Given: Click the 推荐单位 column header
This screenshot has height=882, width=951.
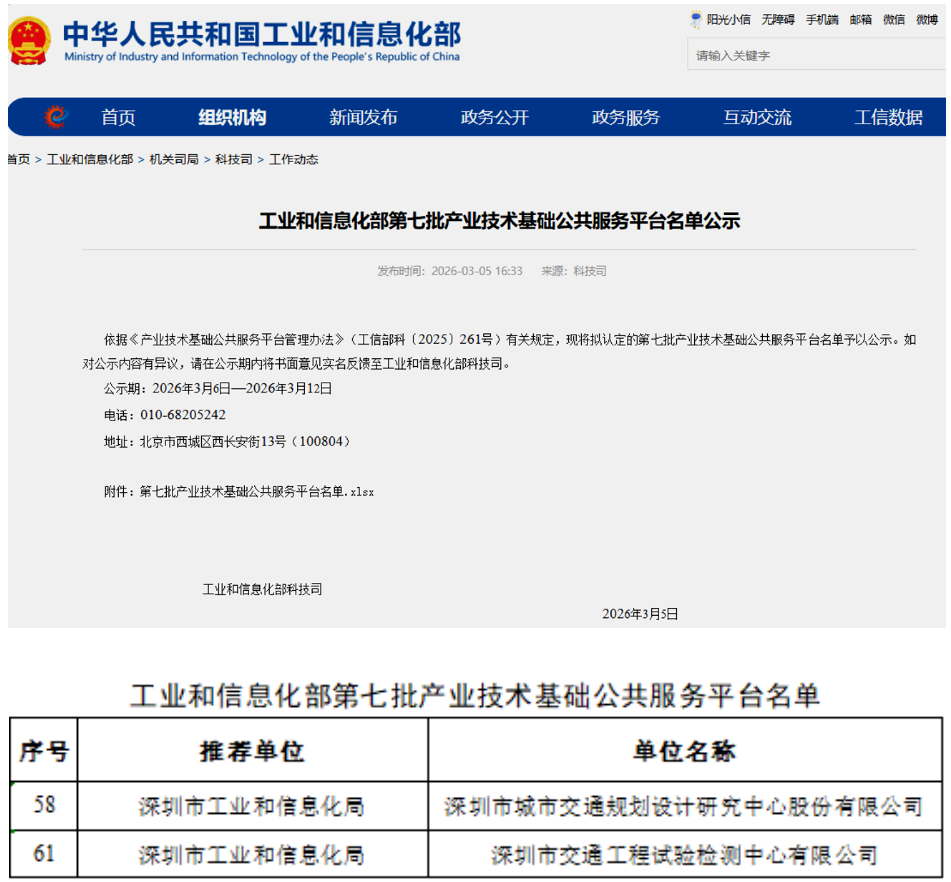Looking at the screenshot, I should pyautogui.click(x=252, y=751).
